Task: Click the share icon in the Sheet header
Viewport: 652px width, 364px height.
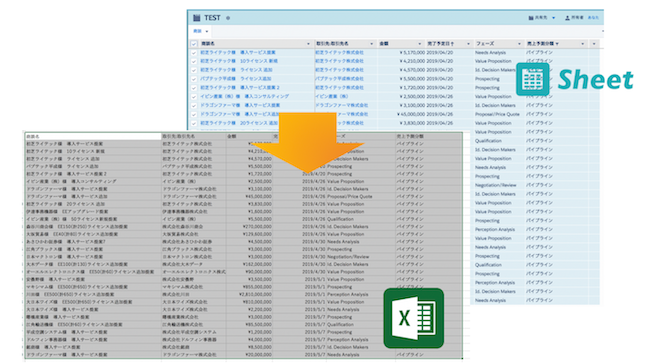Action: tap(531, 18)
